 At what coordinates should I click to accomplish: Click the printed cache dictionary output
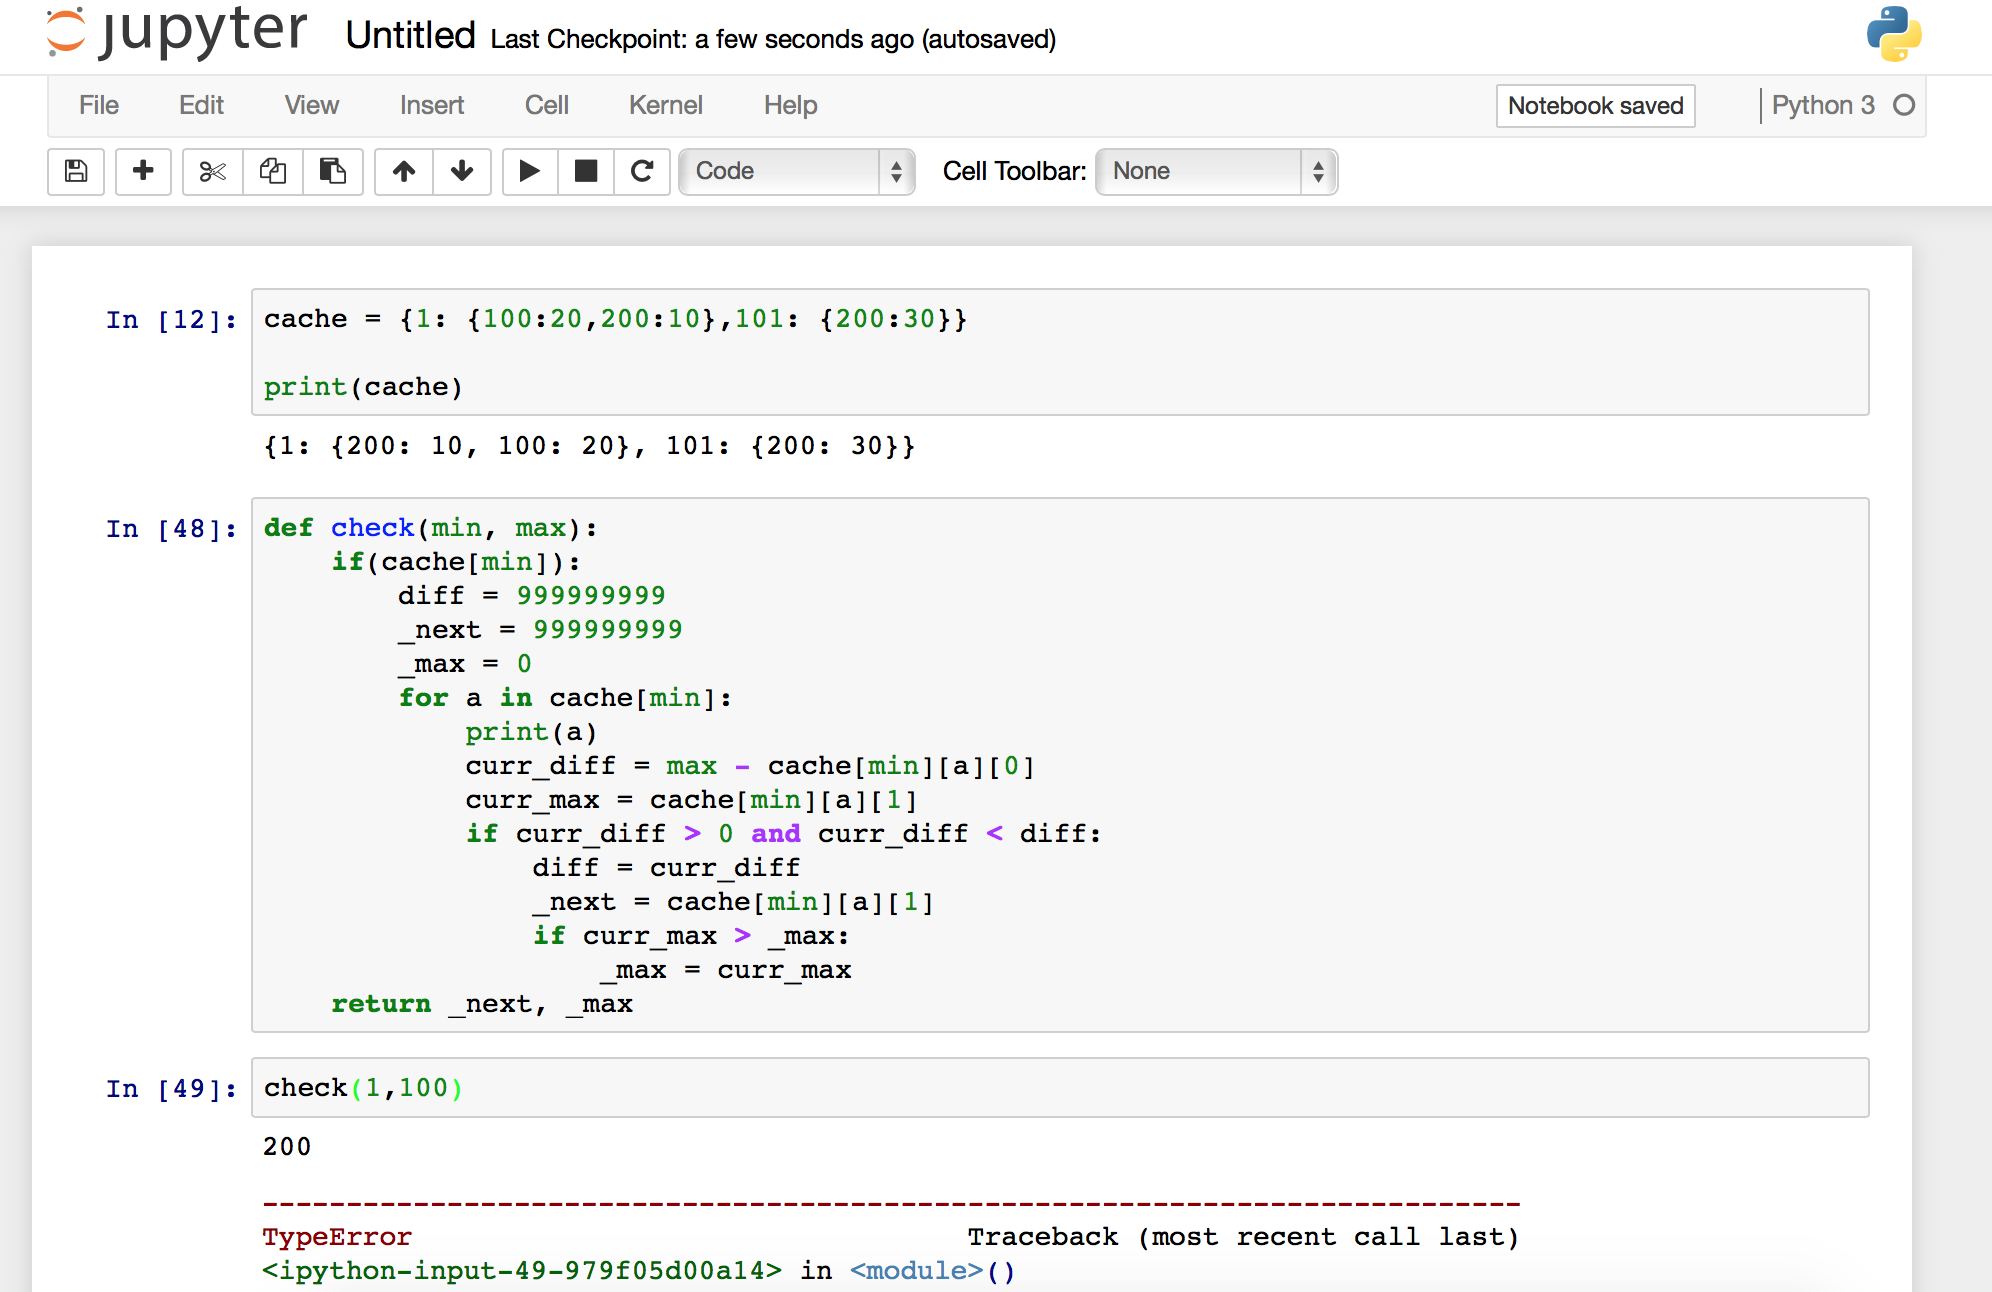click(589, 446)
